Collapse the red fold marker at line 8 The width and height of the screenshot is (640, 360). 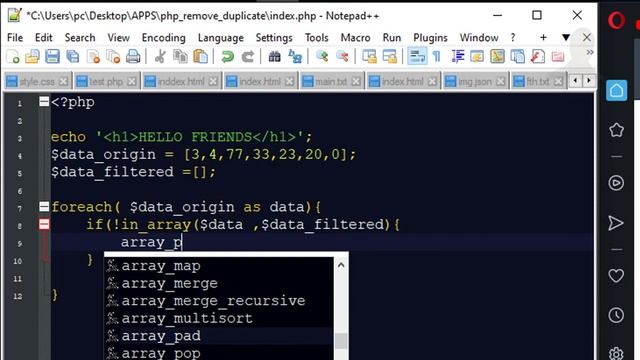(44, 224)
